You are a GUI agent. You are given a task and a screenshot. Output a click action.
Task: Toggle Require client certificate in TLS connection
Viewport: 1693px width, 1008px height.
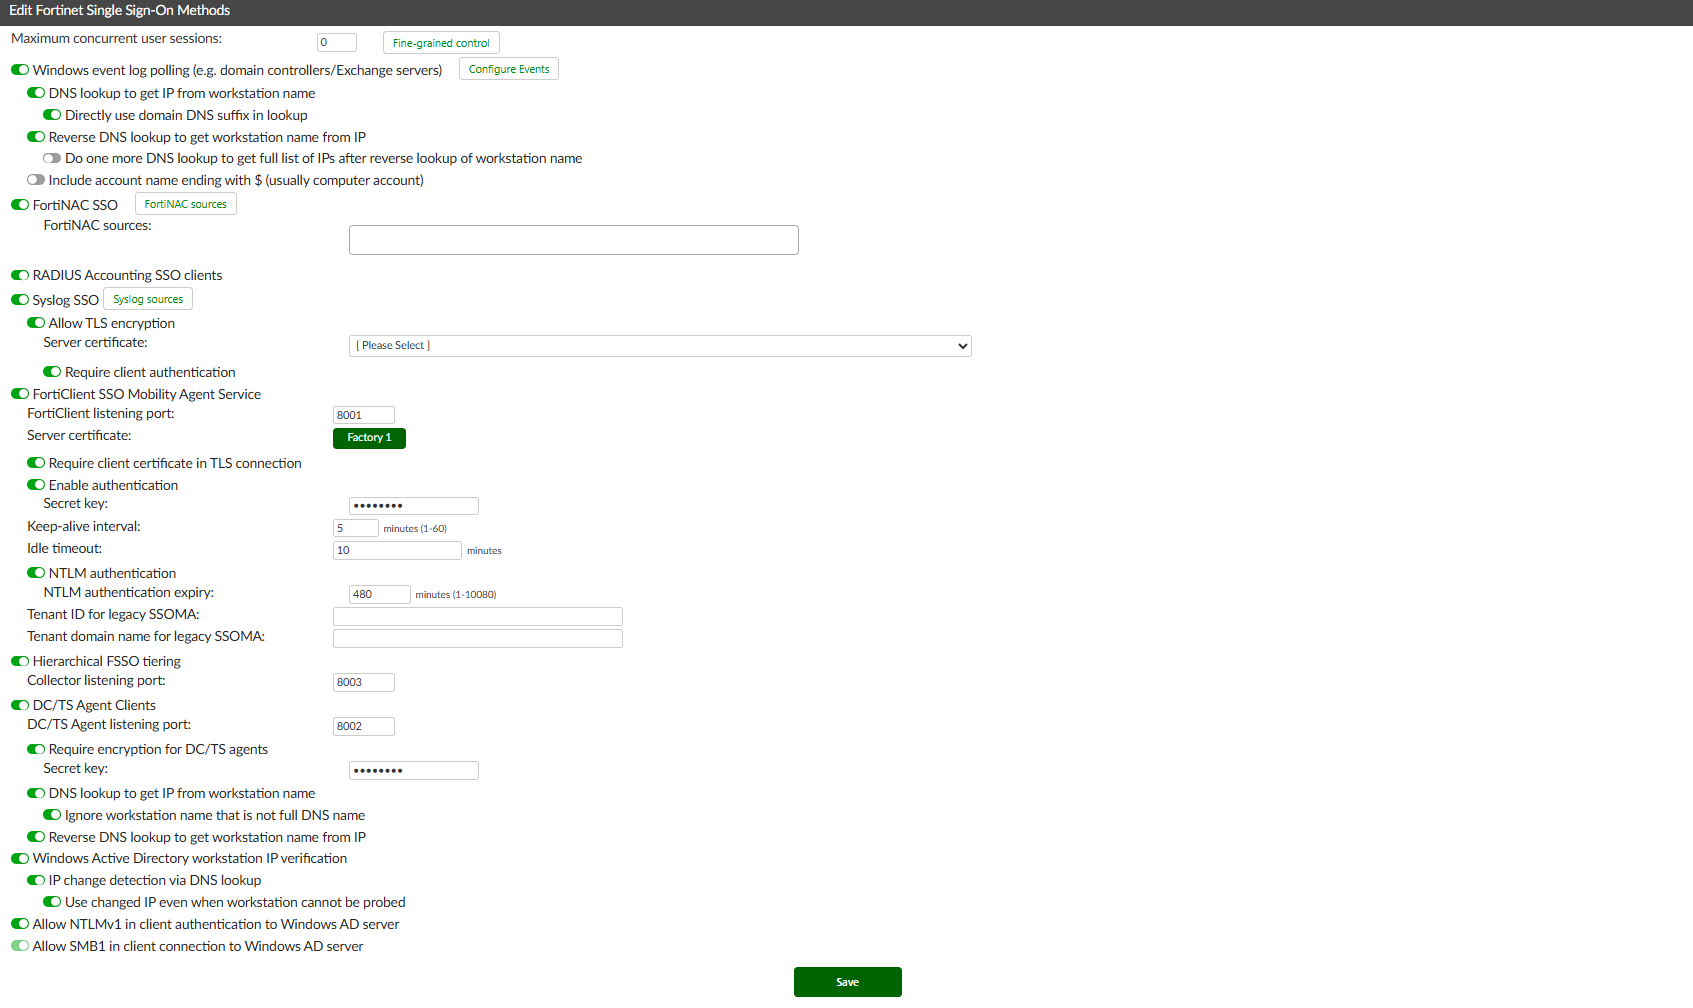[36, 463]
